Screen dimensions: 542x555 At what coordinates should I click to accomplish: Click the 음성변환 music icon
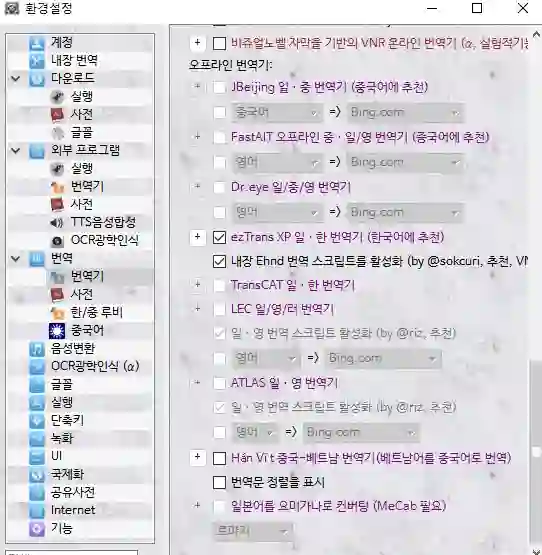[36, 349]
